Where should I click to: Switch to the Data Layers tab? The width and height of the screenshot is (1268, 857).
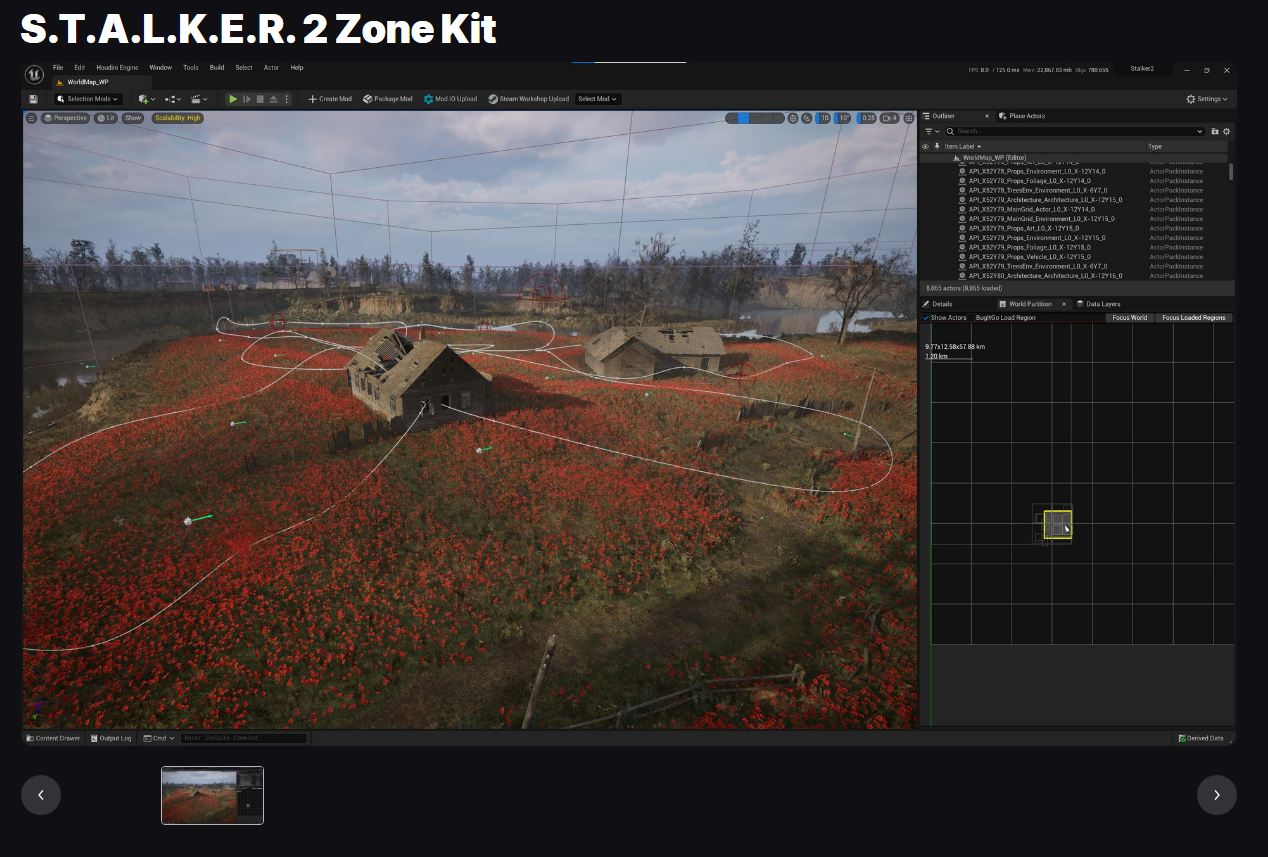[1099, 304]
